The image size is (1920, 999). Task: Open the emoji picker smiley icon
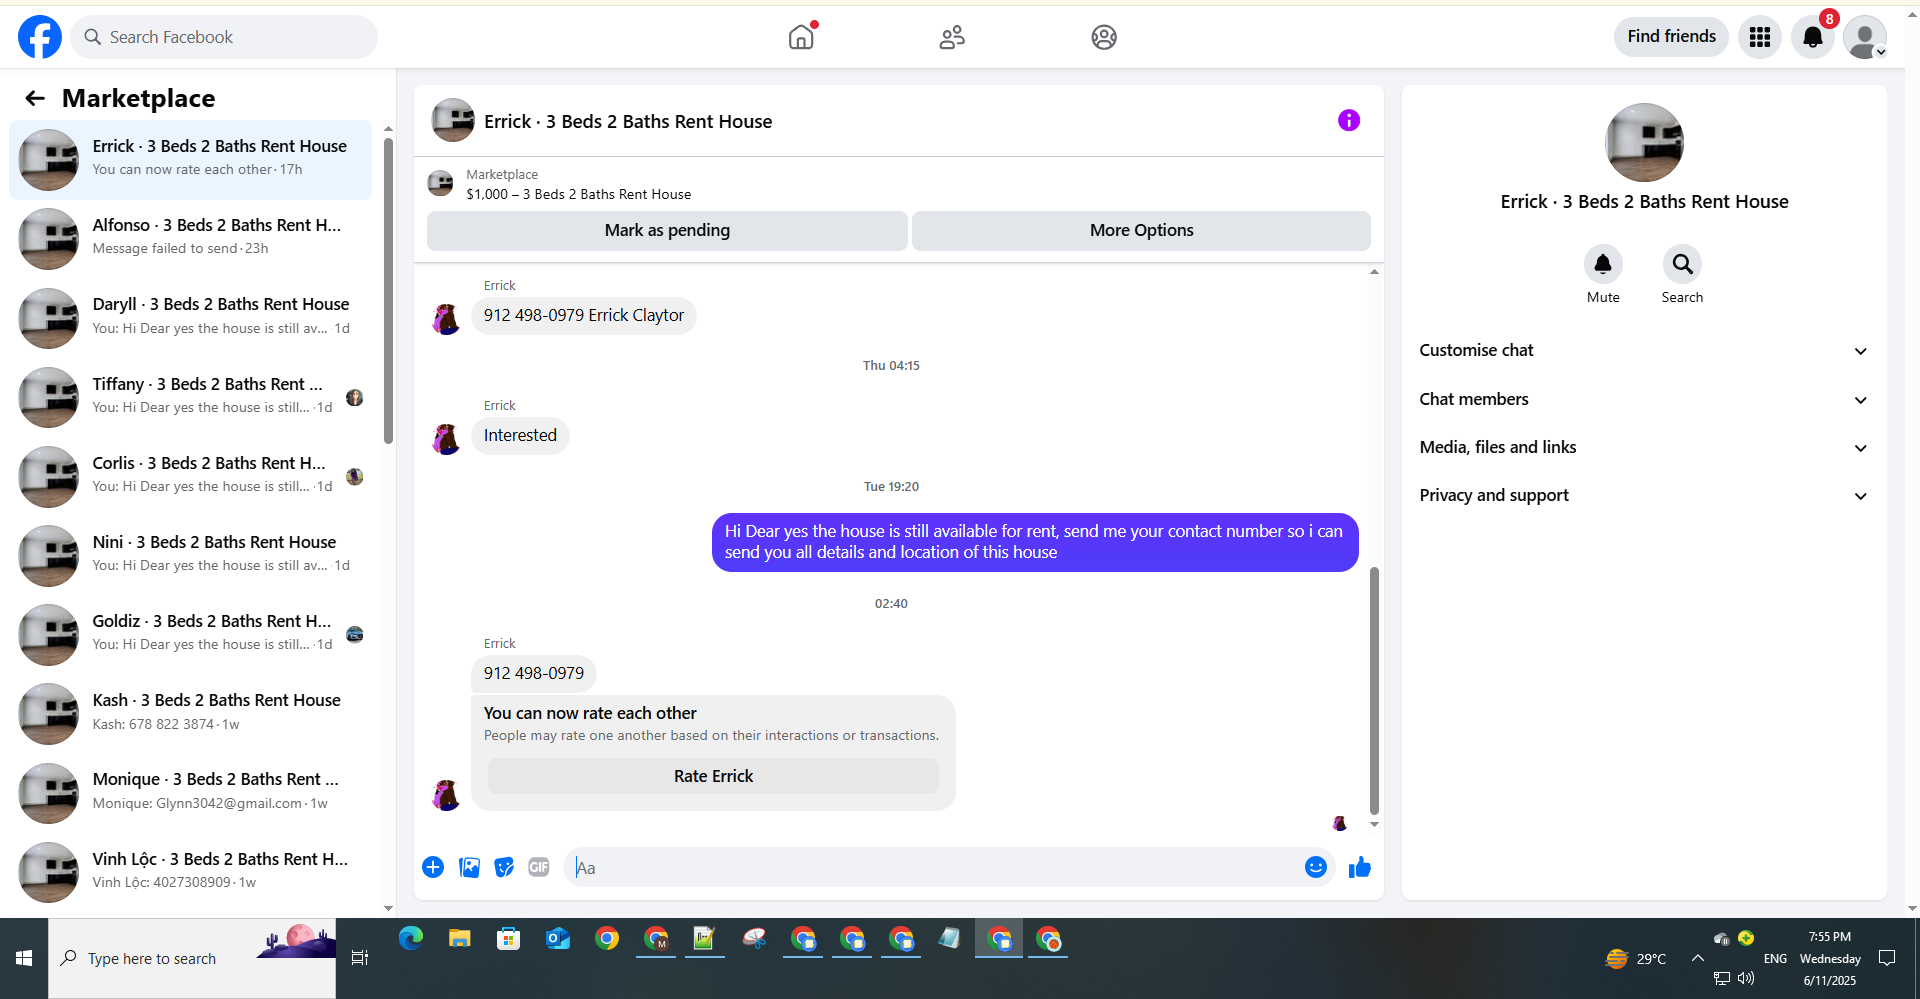tap(1316, 867)
